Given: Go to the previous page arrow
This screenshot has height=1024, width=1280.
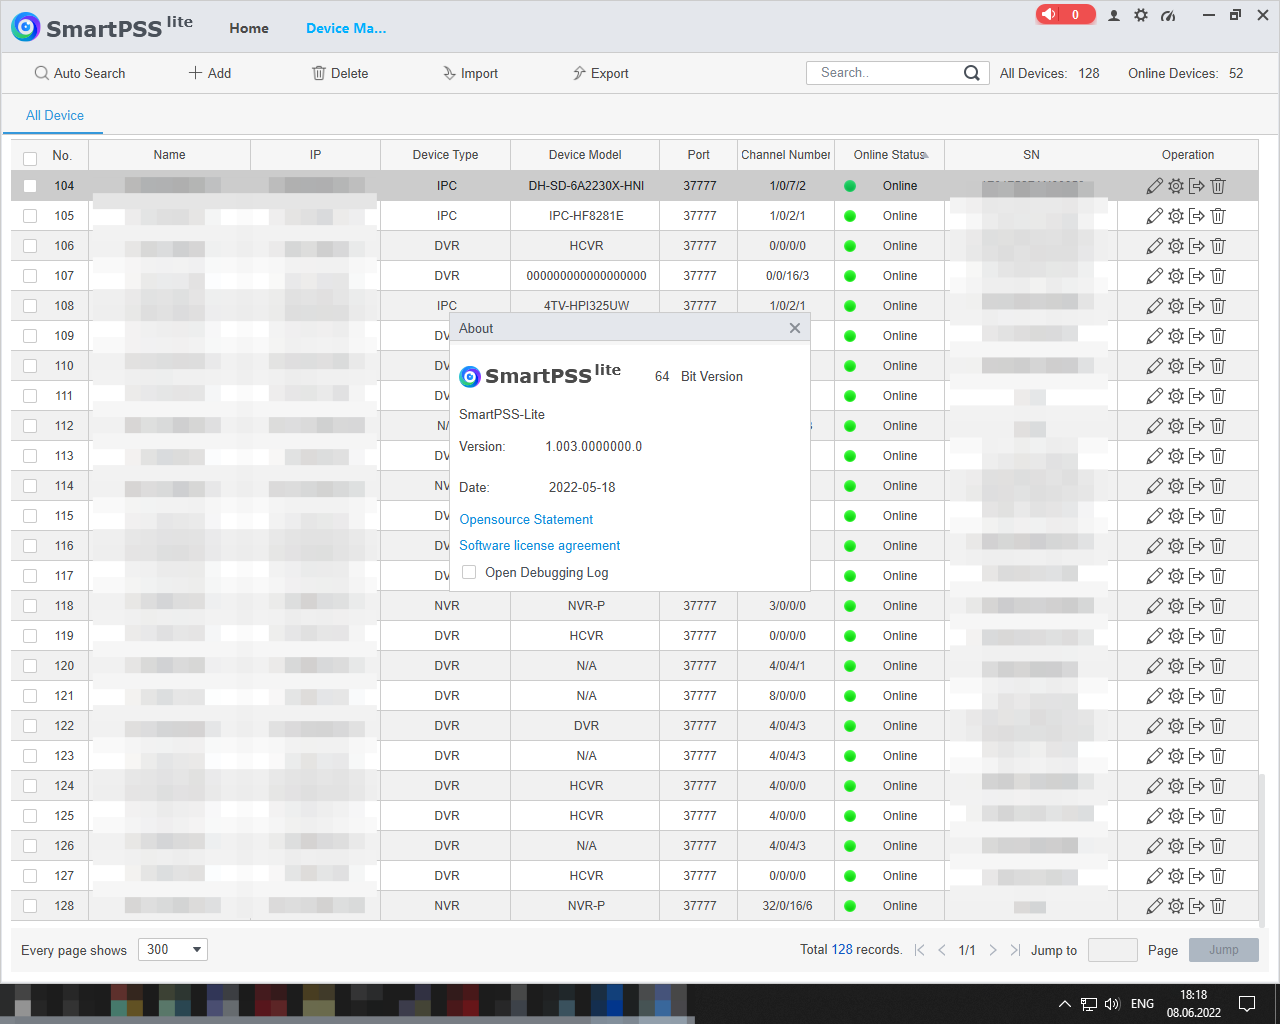Looking at the screenshot, I should 942,950.
